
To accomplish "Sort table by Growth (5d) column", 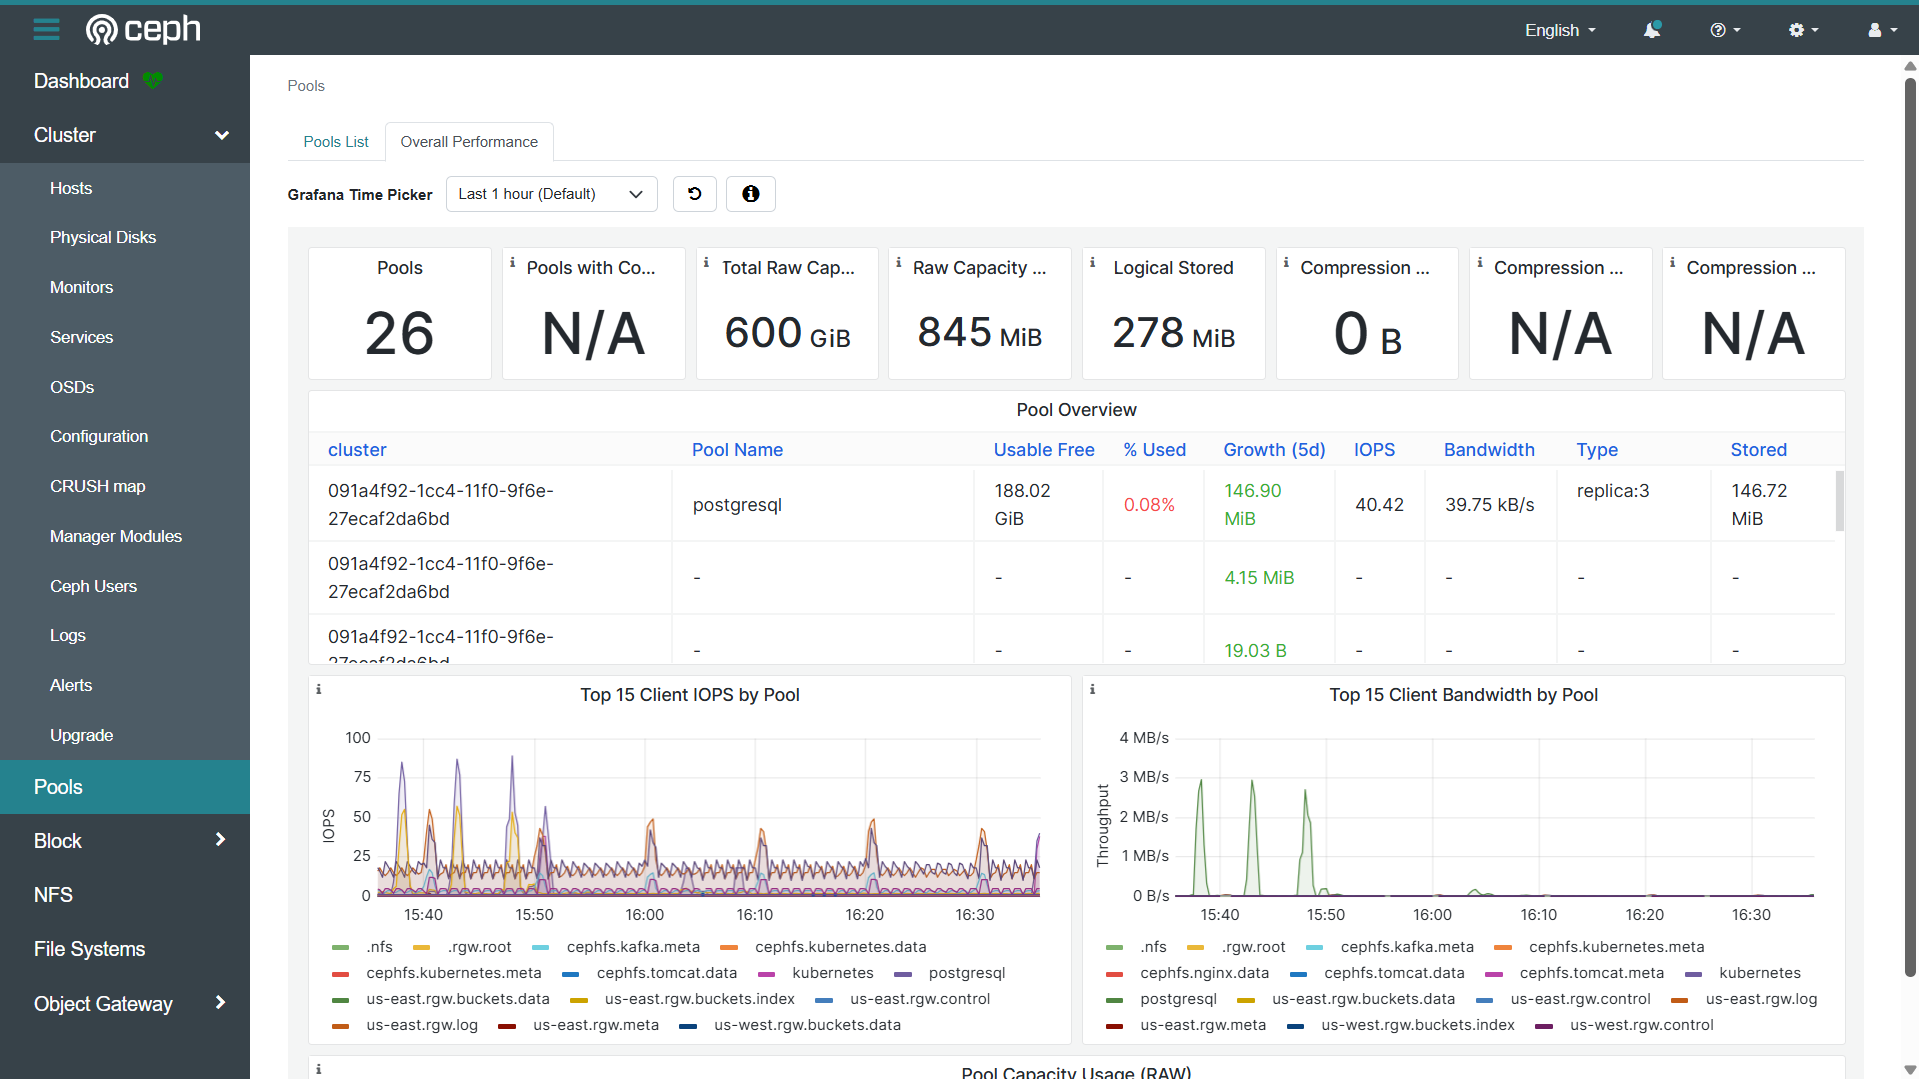I will pyautogui.click(x=1274, y=450).
